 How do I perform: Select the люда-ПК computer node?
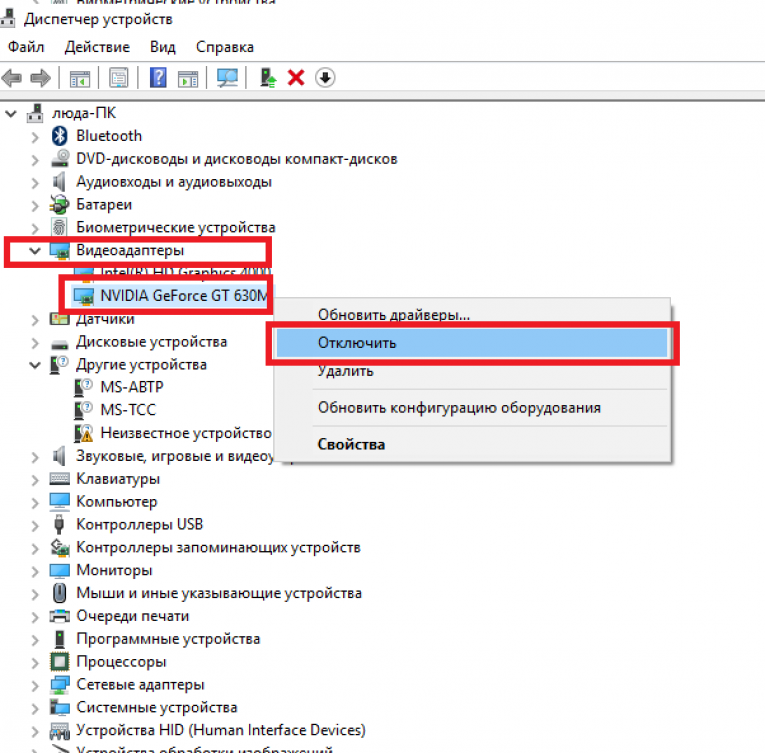(84, 113)
